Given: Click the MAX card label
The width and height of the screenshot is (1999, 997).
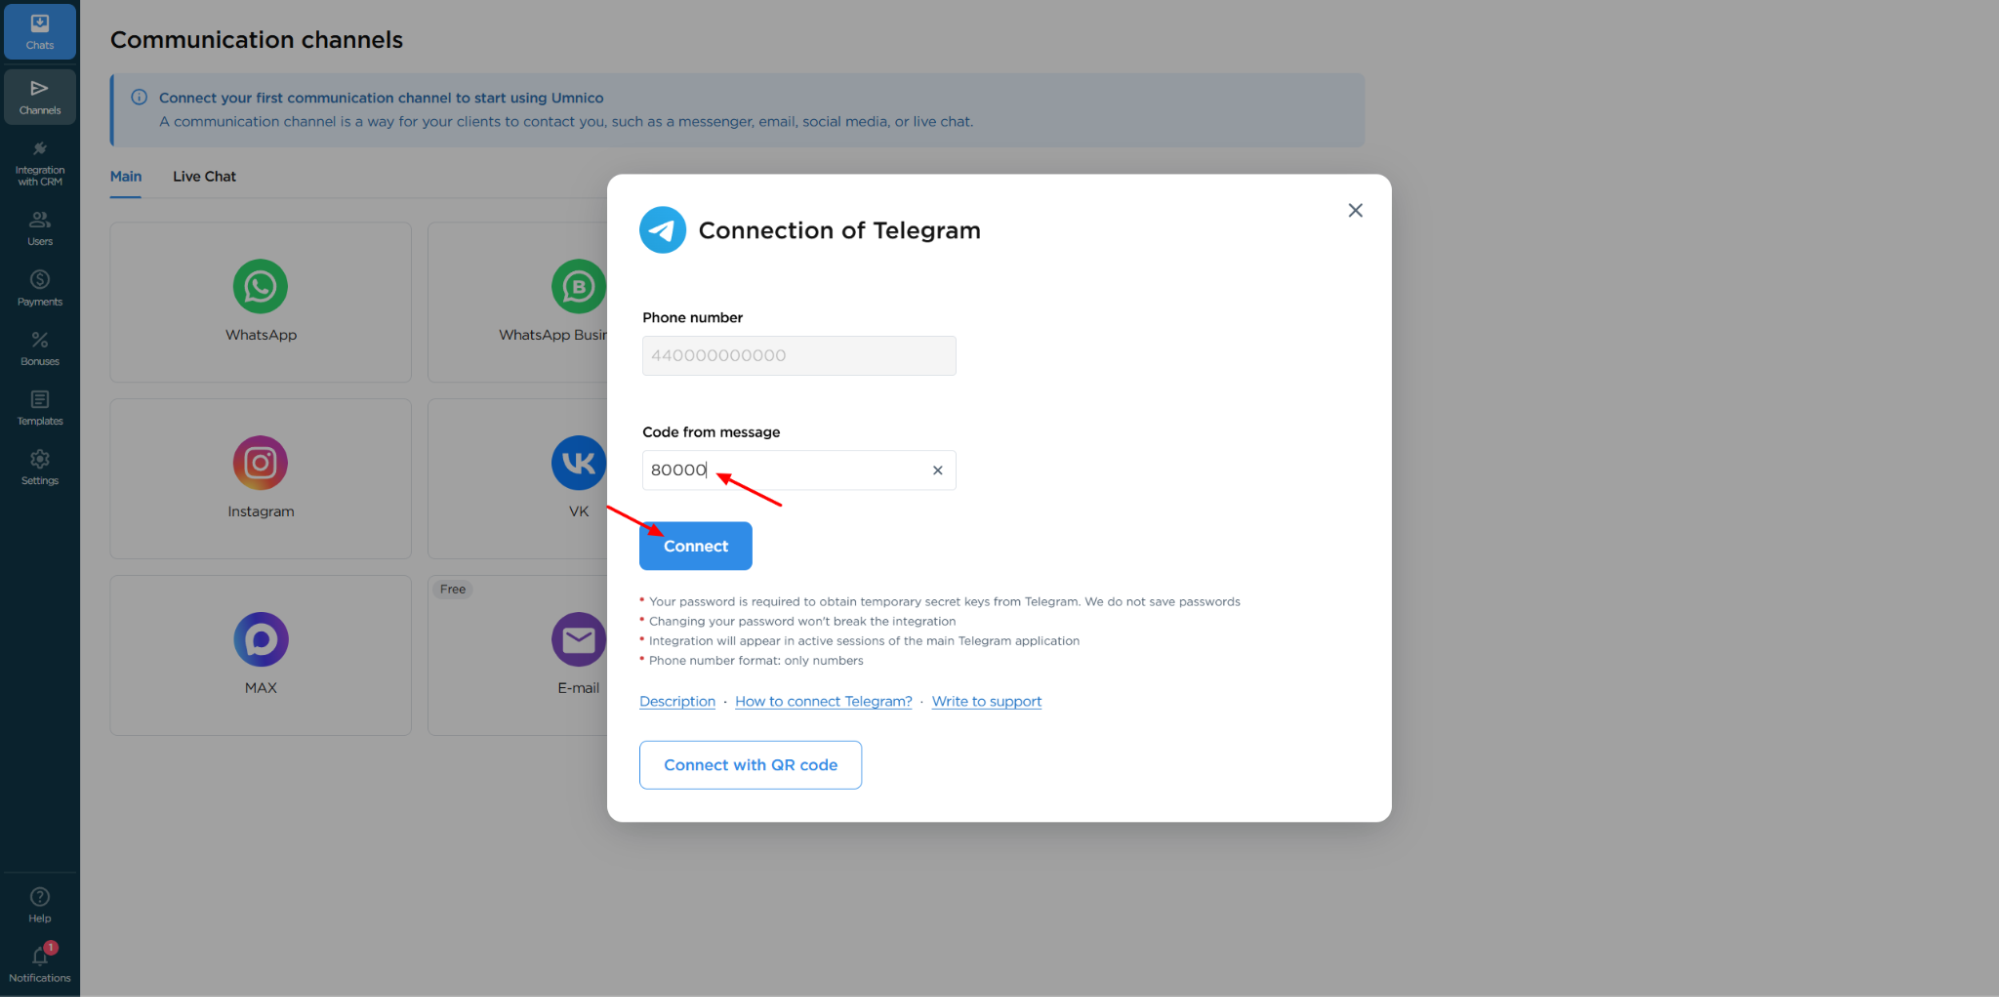Looking at the screenshot, I should coord(261,687).
